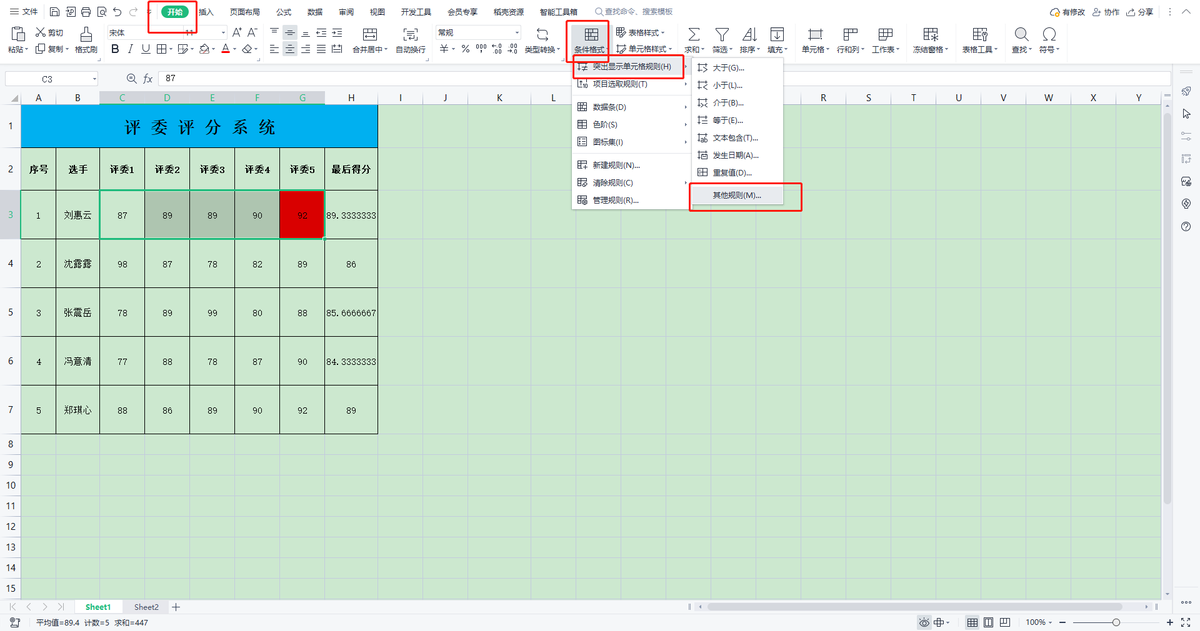Viewport: 1200px width, 631px height.
Task: Open the Table Style (表格样式) dropdown
Action: 641,33
